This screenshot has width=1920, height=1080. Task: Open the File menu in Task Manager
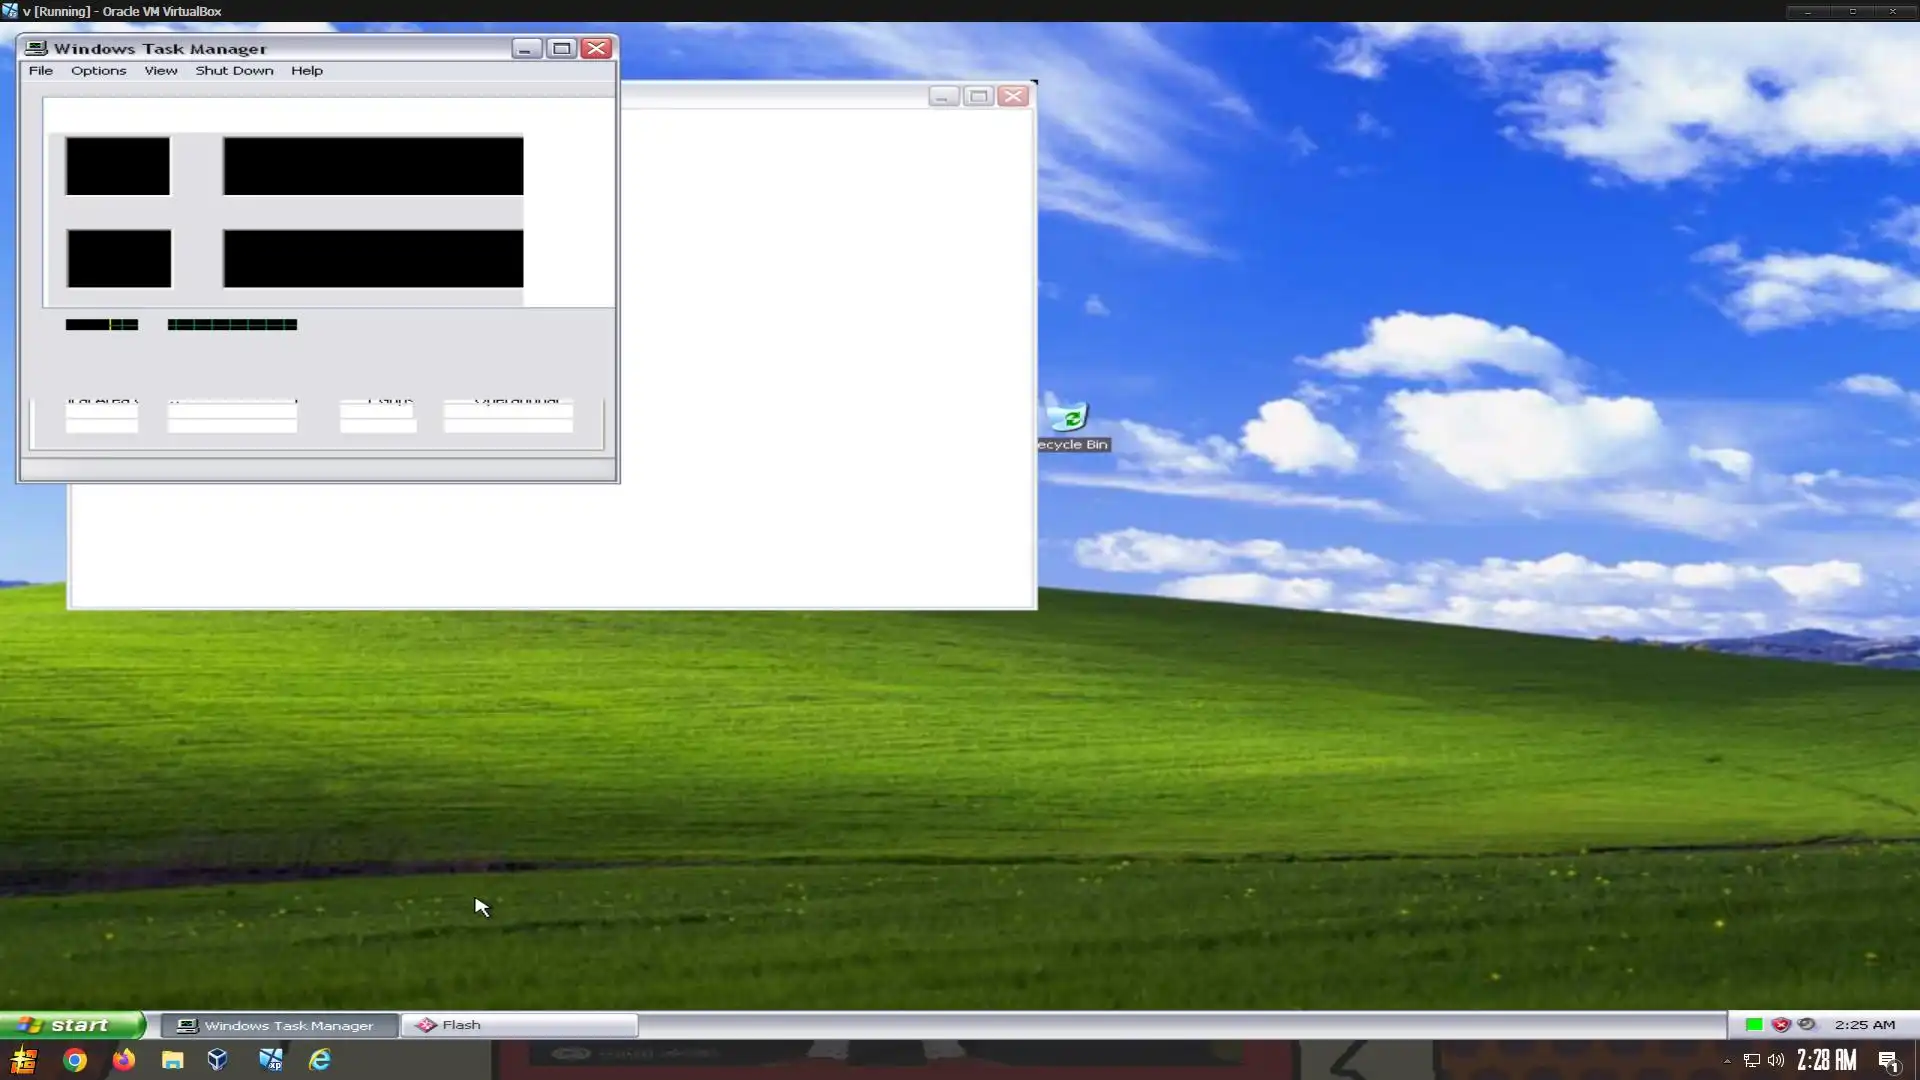click(x=41, y=71)
